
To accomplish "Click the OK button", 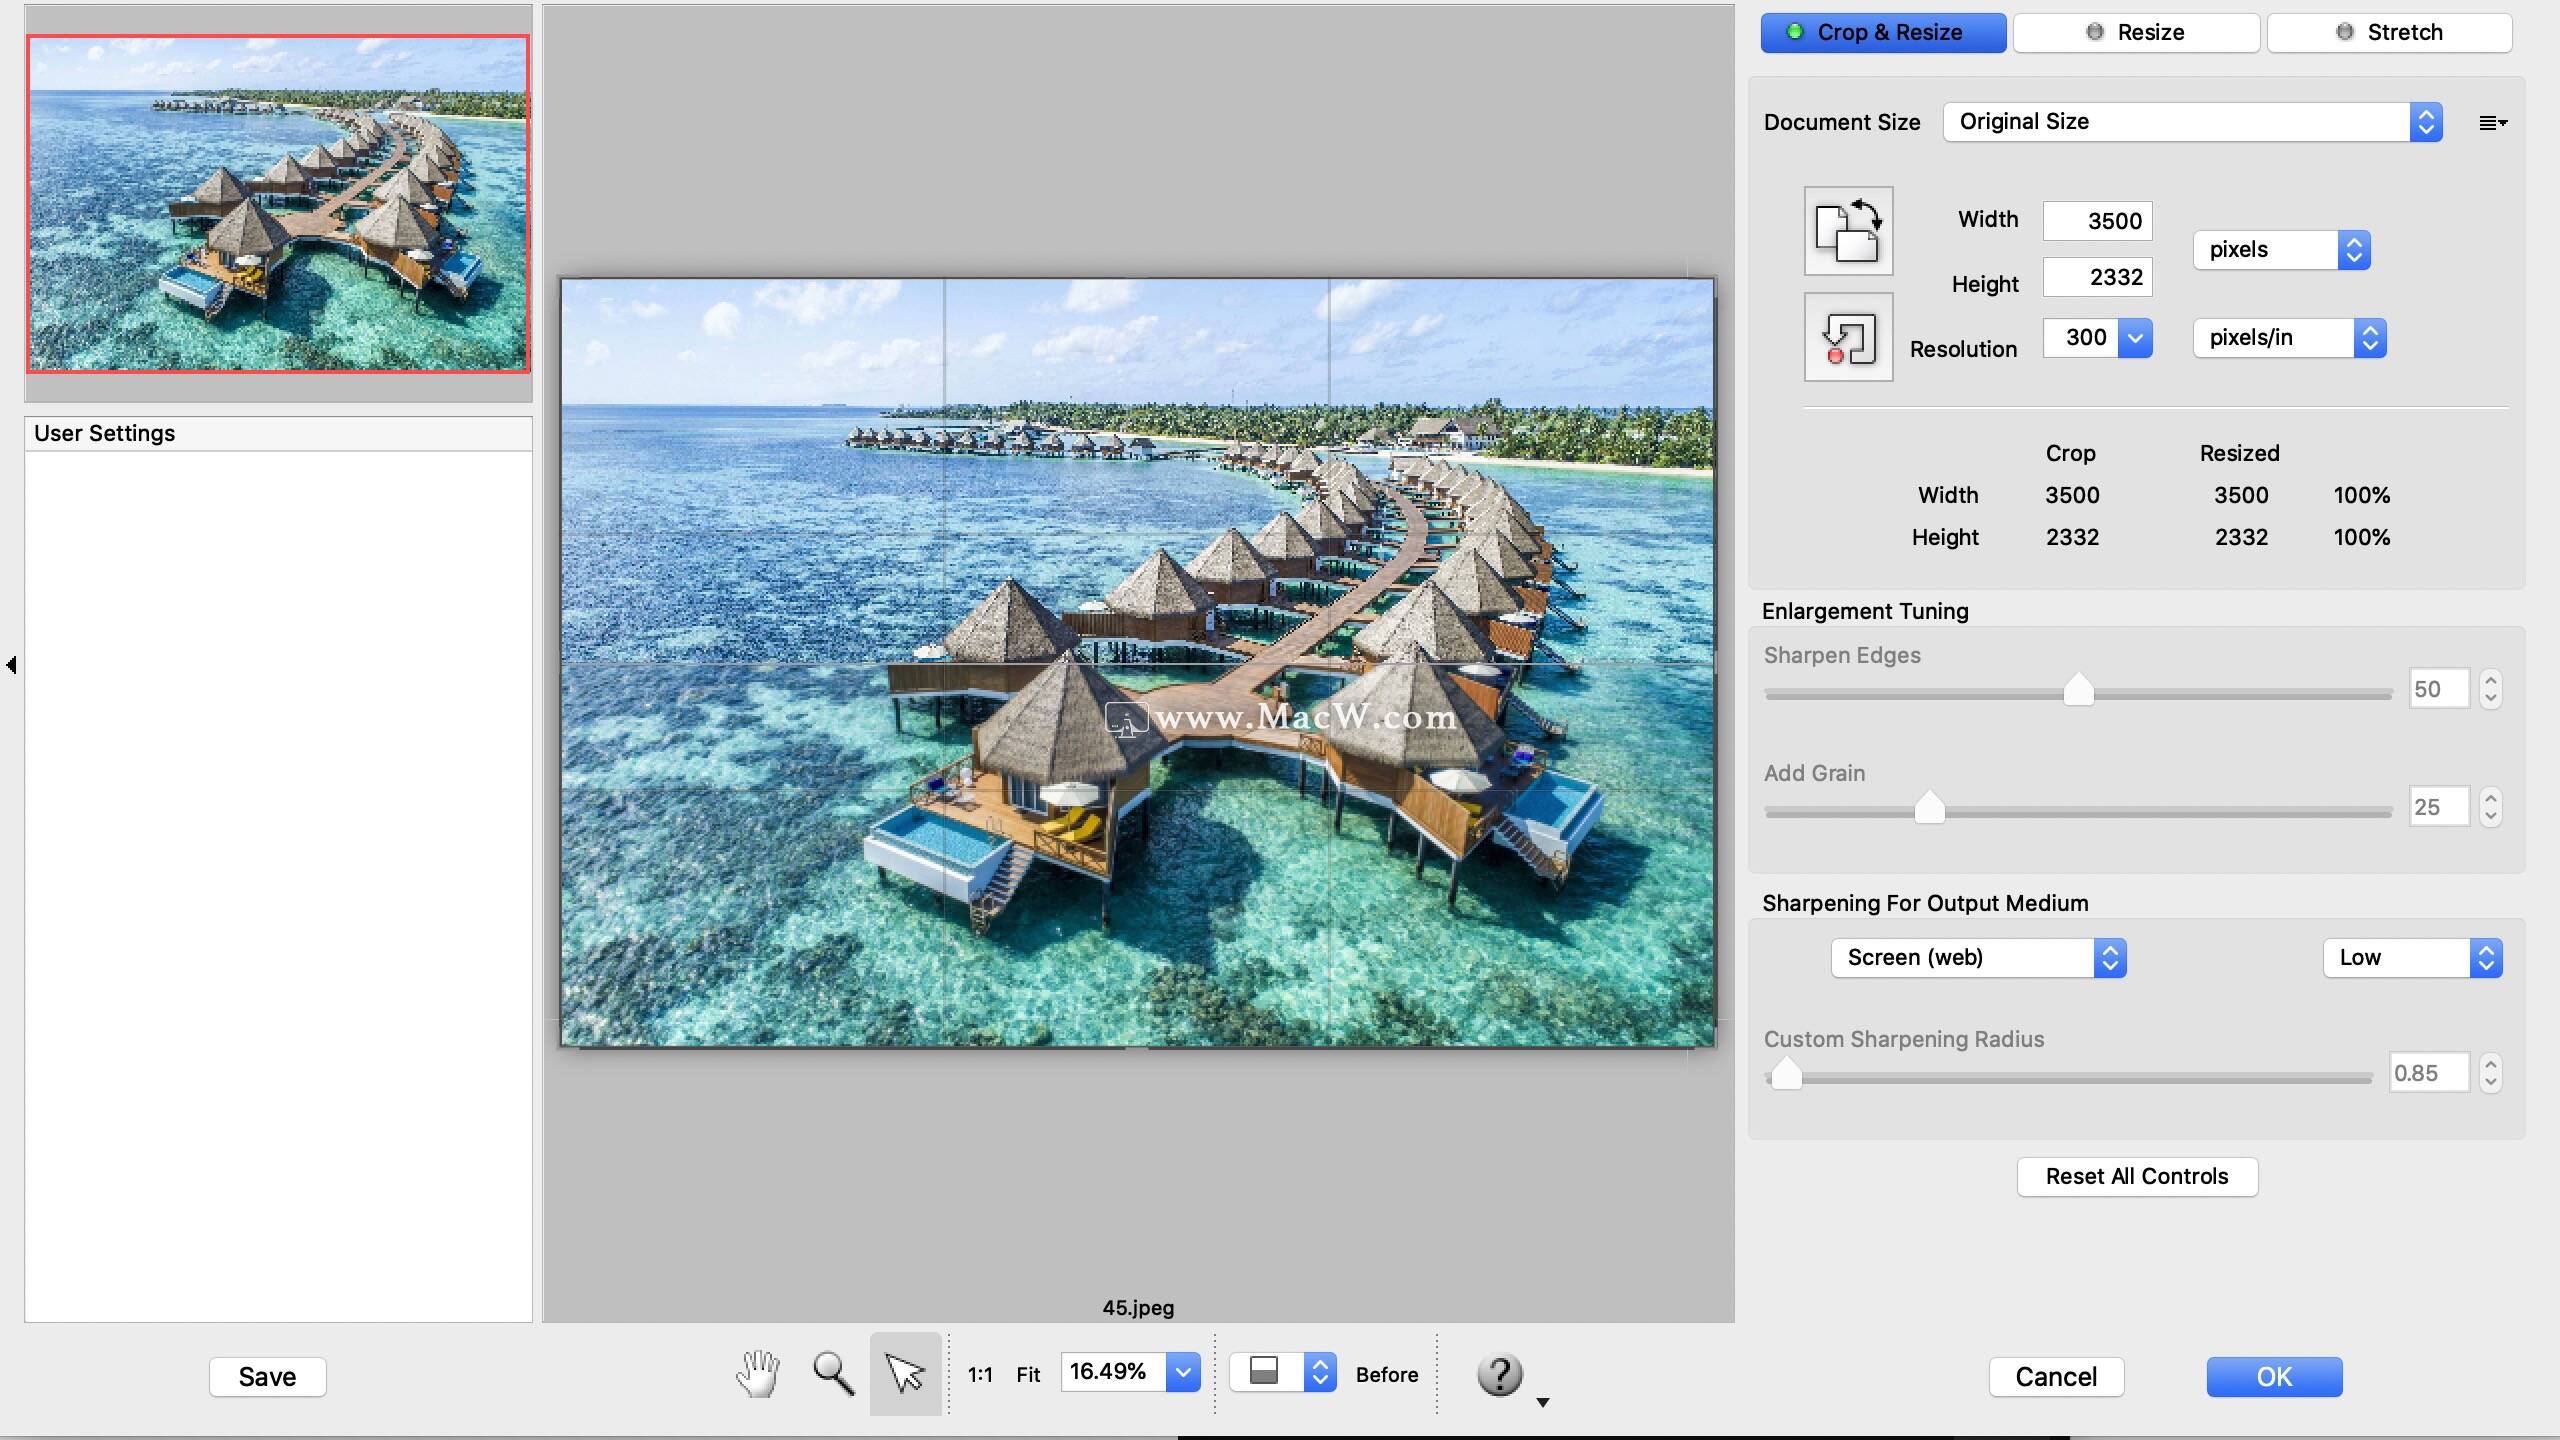I will pos(2274,1377).
